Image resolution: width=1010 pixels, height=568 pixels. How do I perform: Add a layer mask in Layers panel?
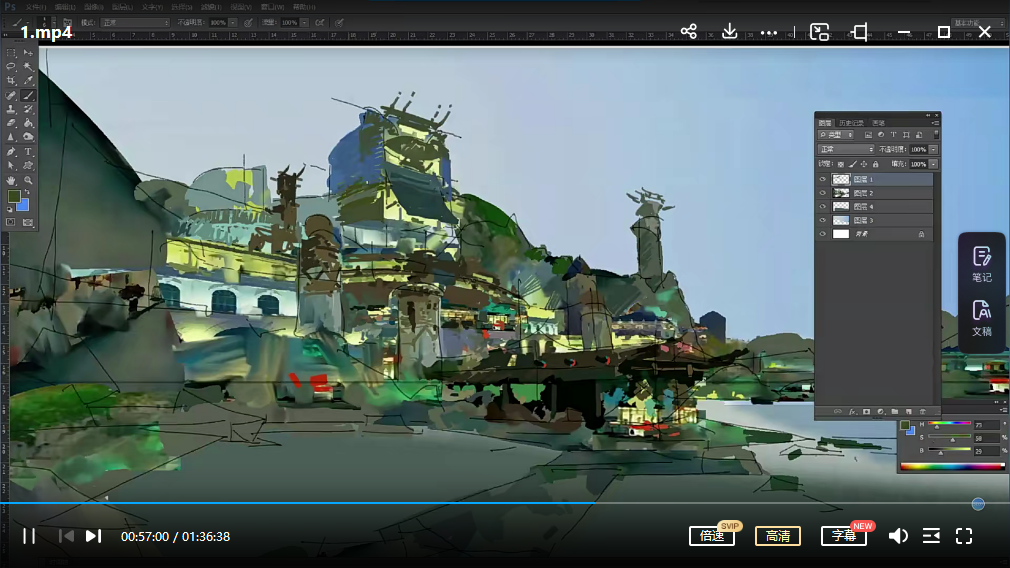point(866,412)
